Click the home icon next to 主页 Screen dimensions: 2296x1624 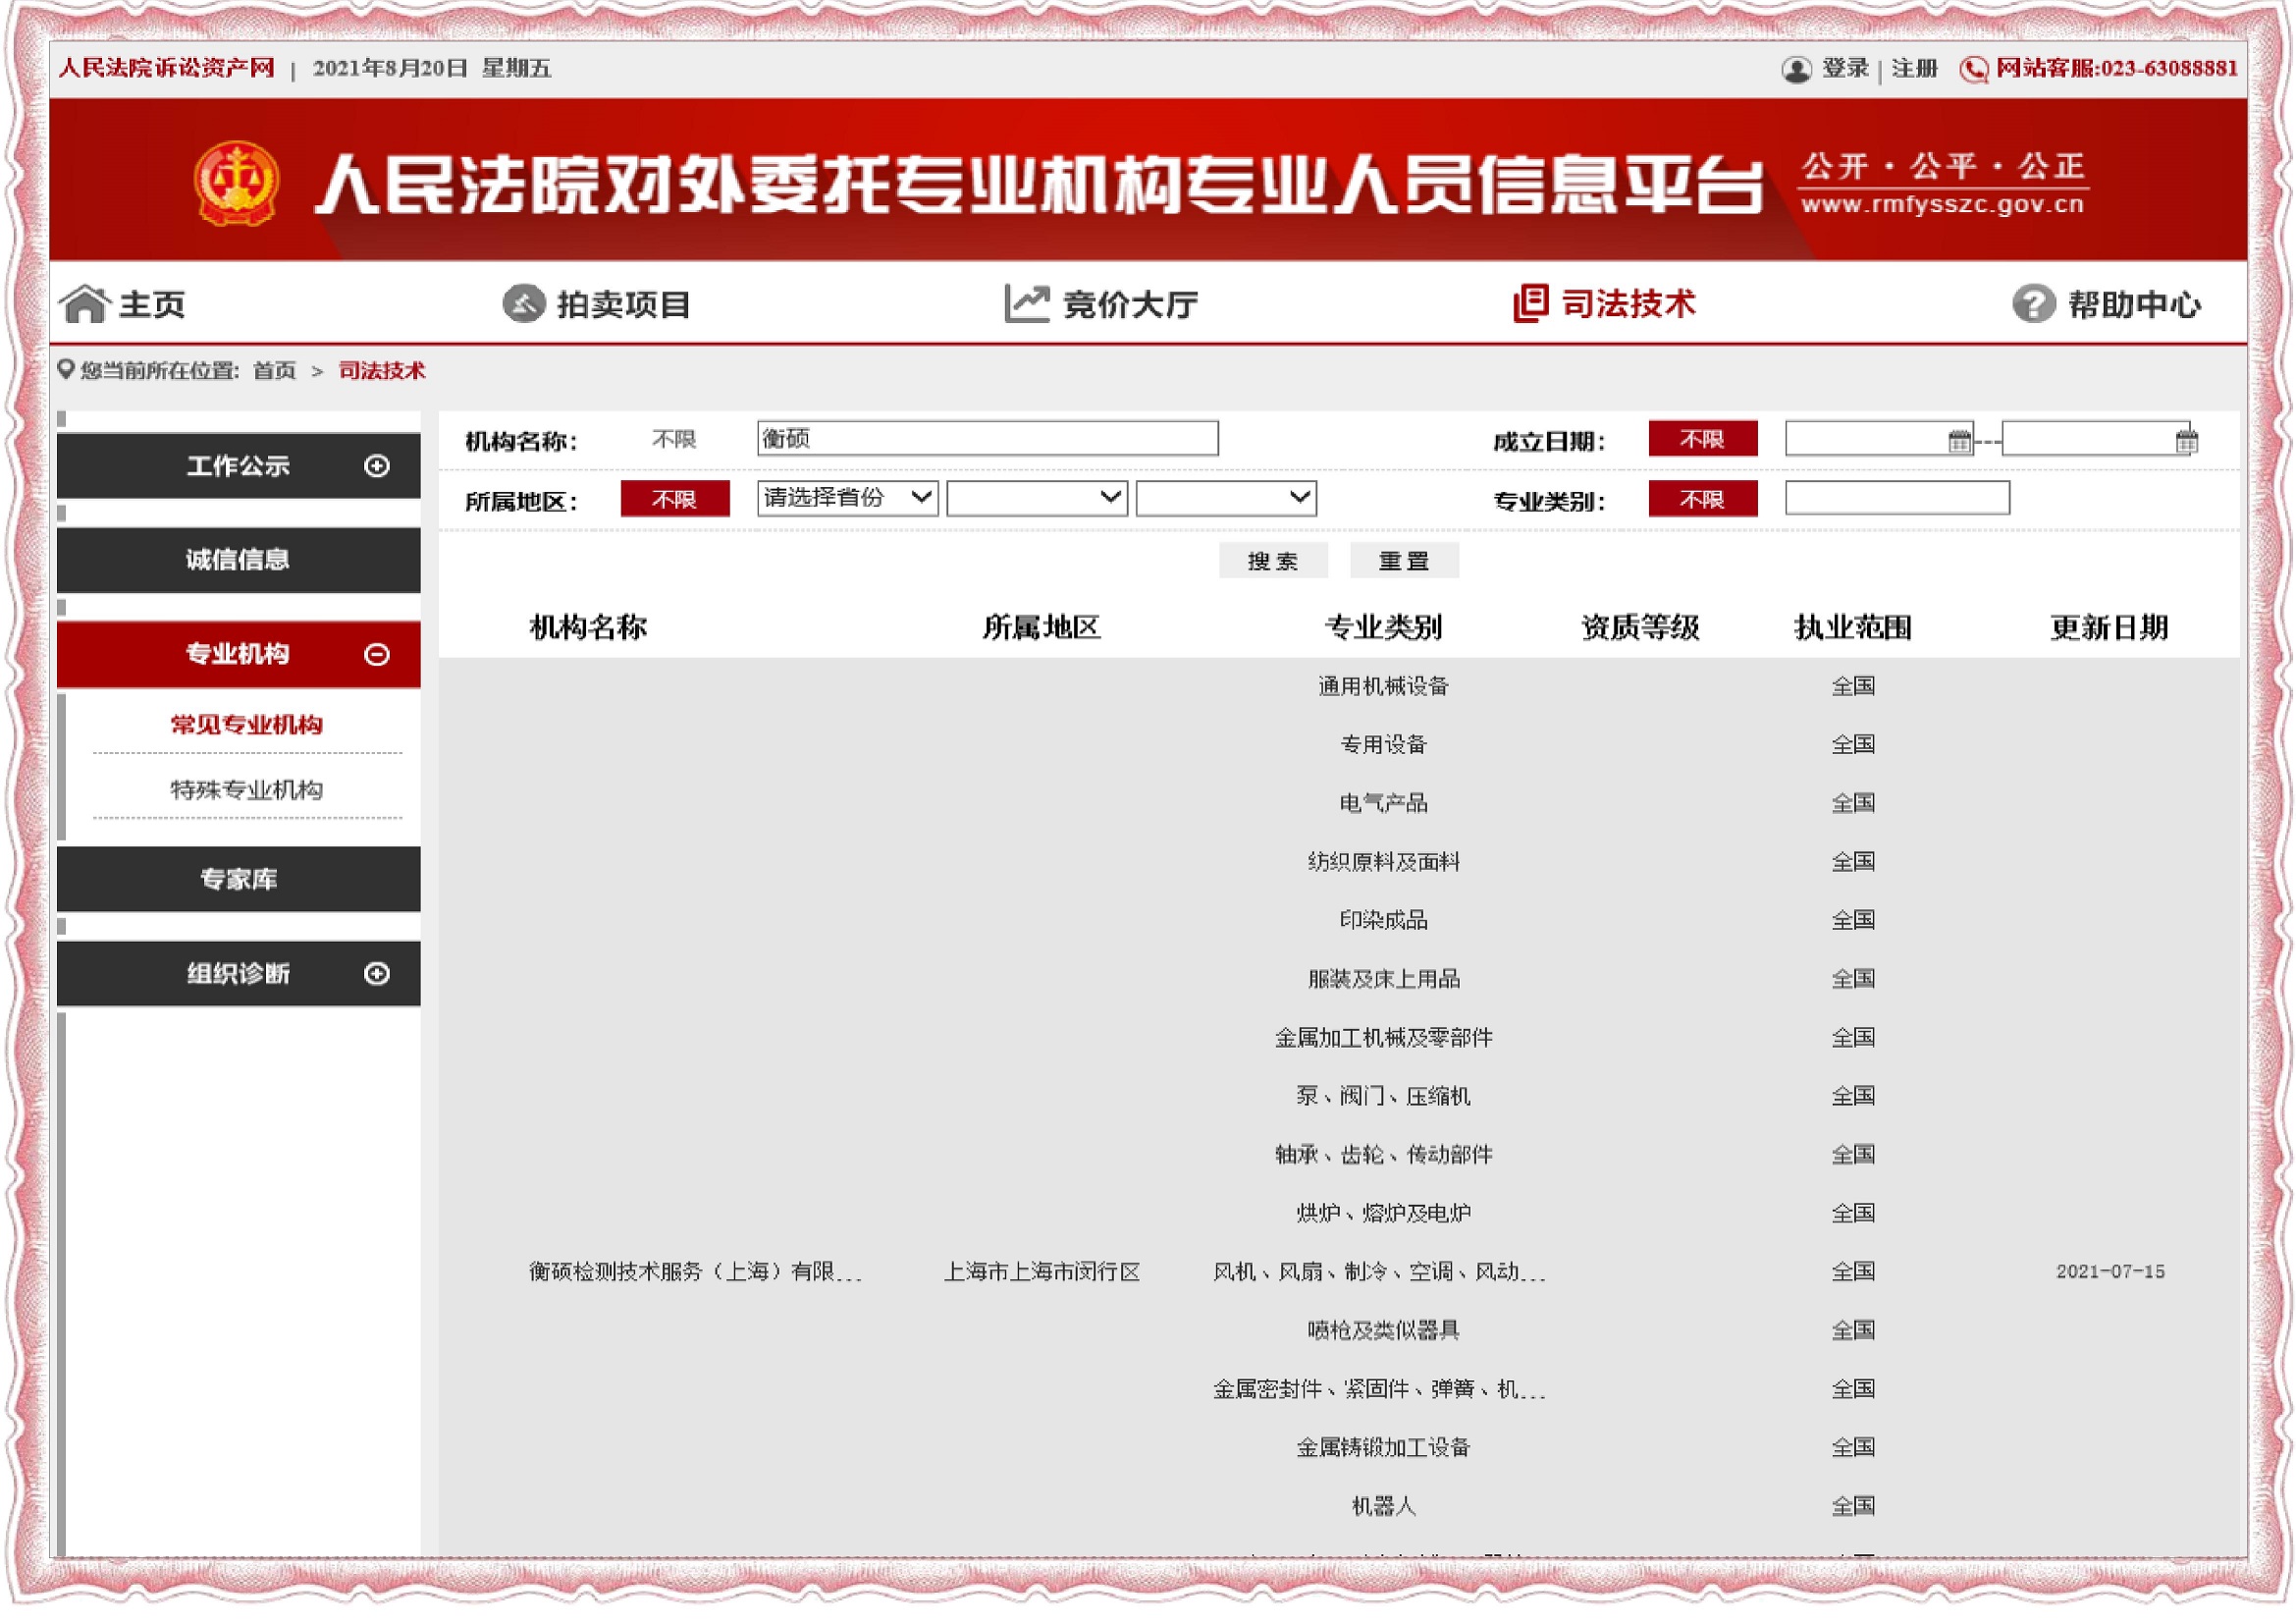point(88,305)
